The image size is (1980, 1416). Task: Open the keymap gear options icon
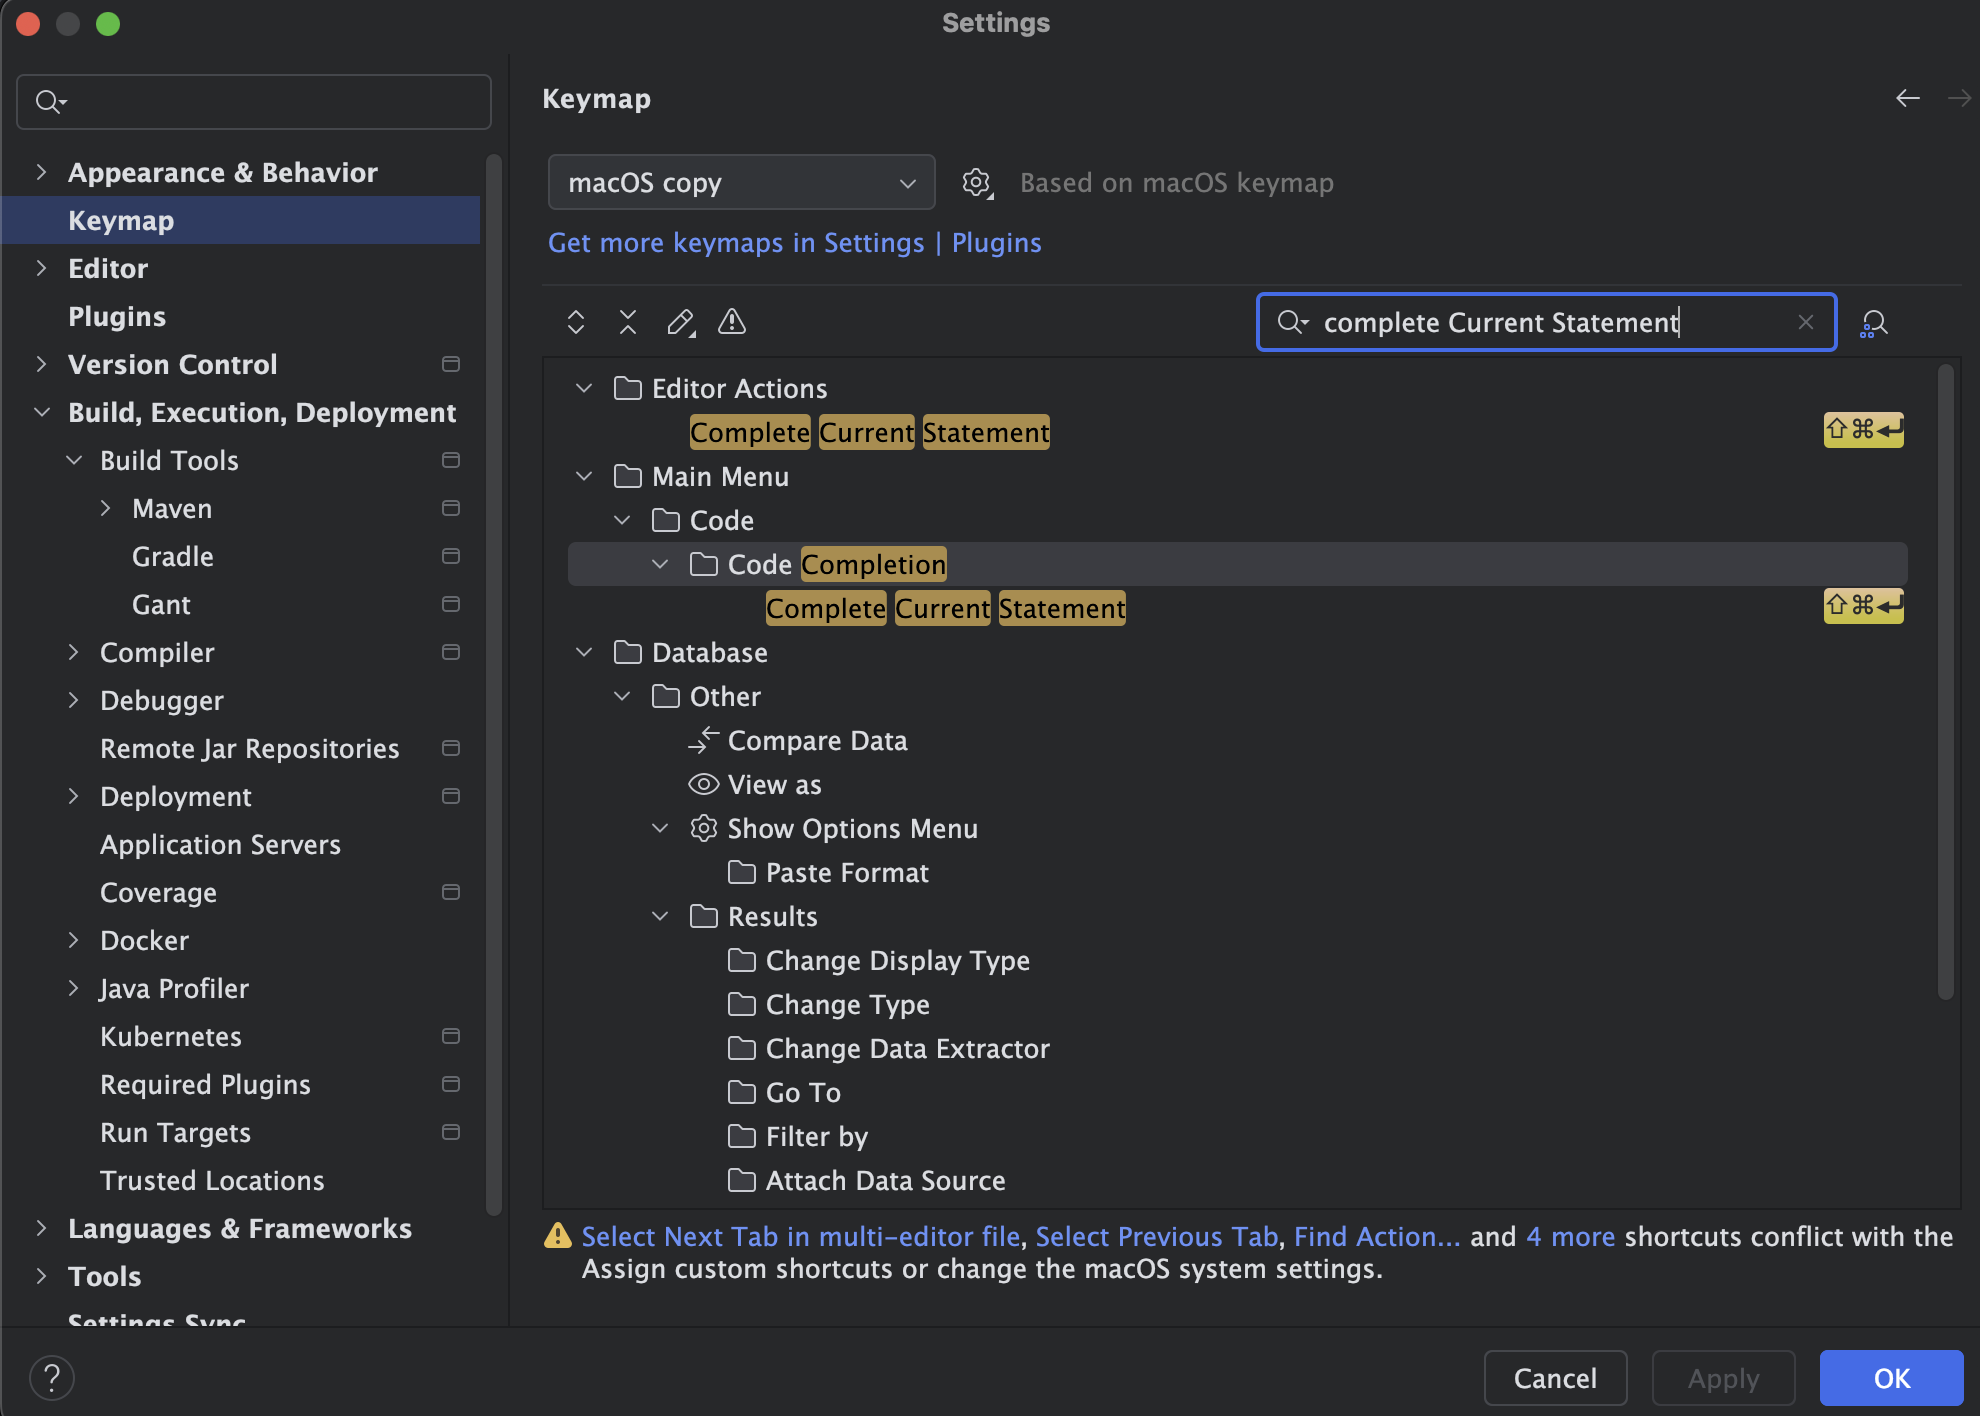point(977,183)
